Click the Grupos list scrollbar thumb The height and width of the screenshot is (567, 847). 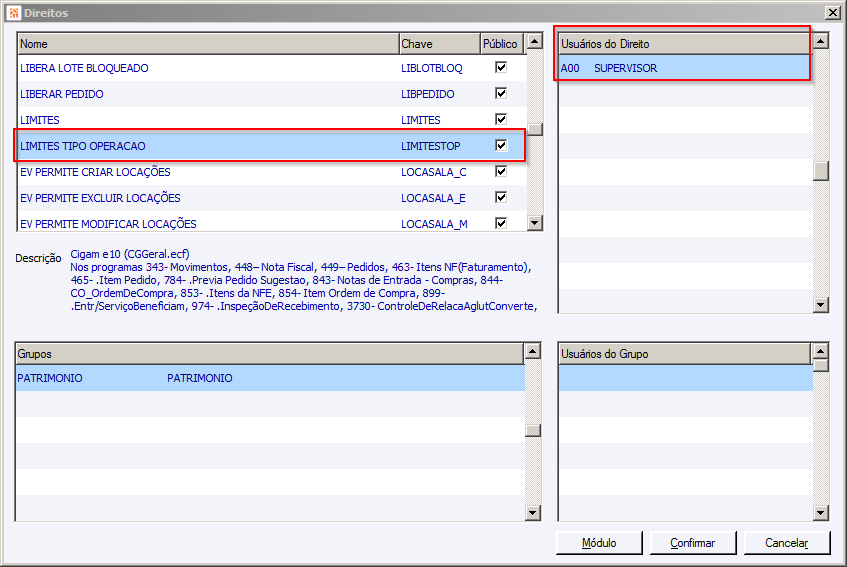[x=533, y=430]
